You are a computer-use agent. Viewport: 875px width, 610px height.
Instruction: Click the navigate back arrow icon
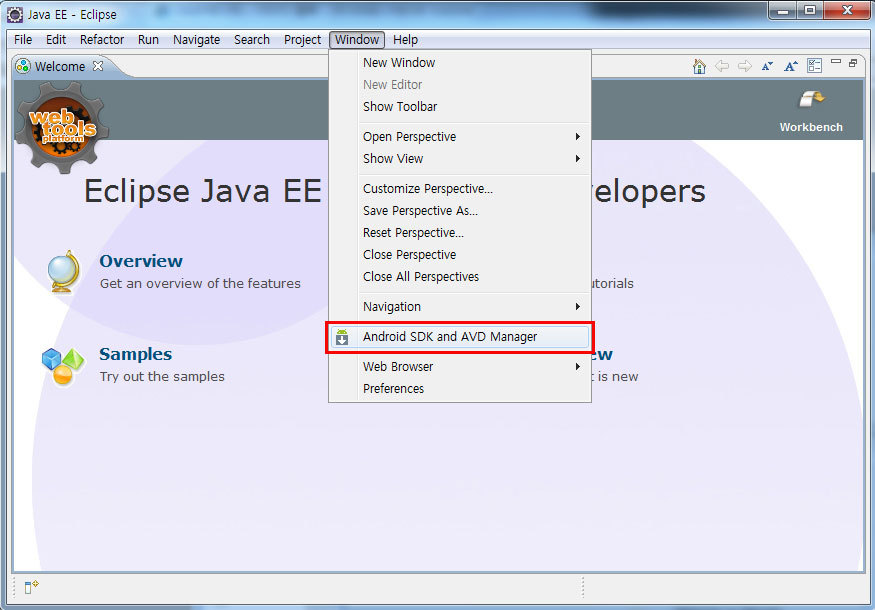point(722,66)
